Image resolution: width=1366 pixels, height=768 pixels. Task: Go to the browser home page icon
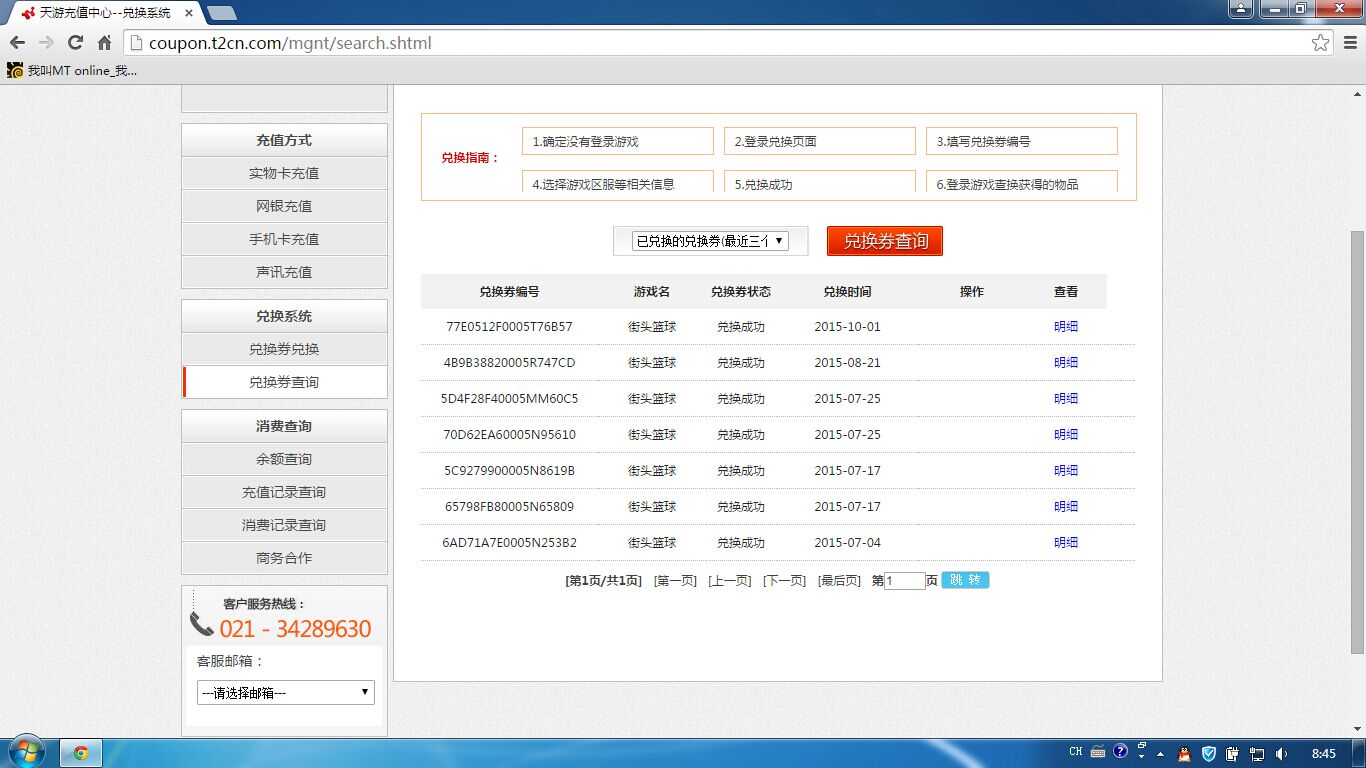(104, 43)
